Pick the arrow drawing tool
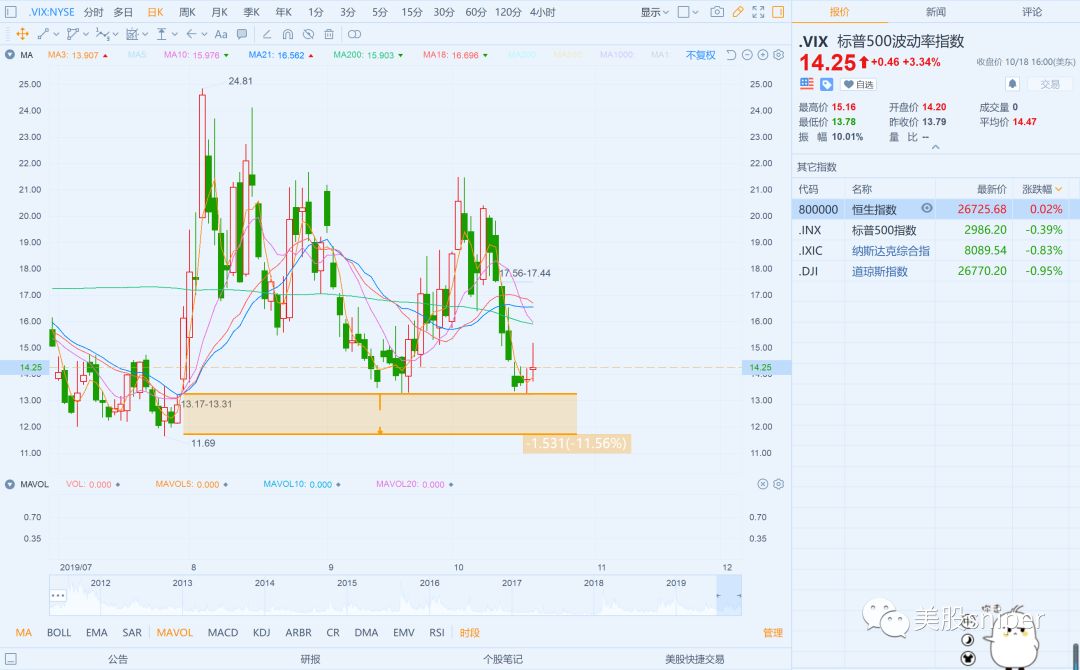The width and height of the screenshot is (1080, 670). pos(191,34)
